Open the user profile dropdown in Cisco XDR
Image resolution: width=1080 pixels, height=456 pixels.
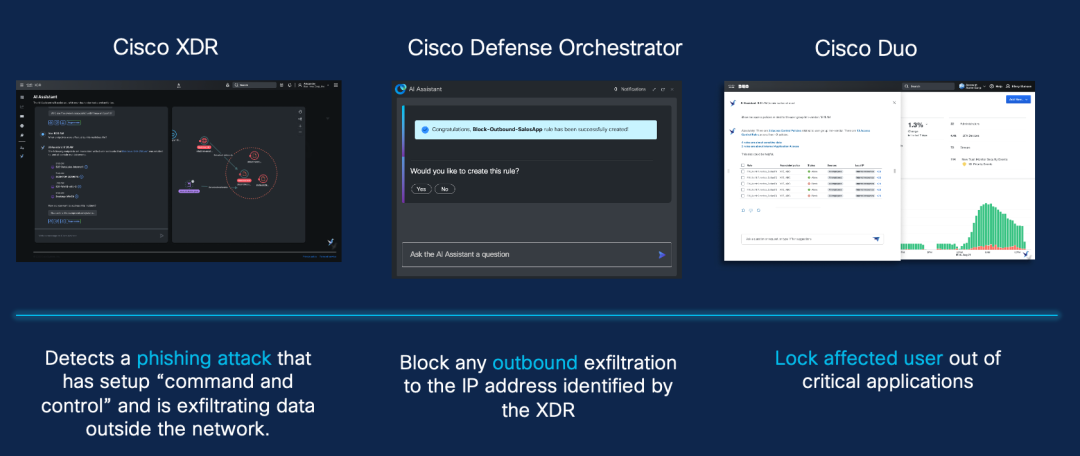313,85
